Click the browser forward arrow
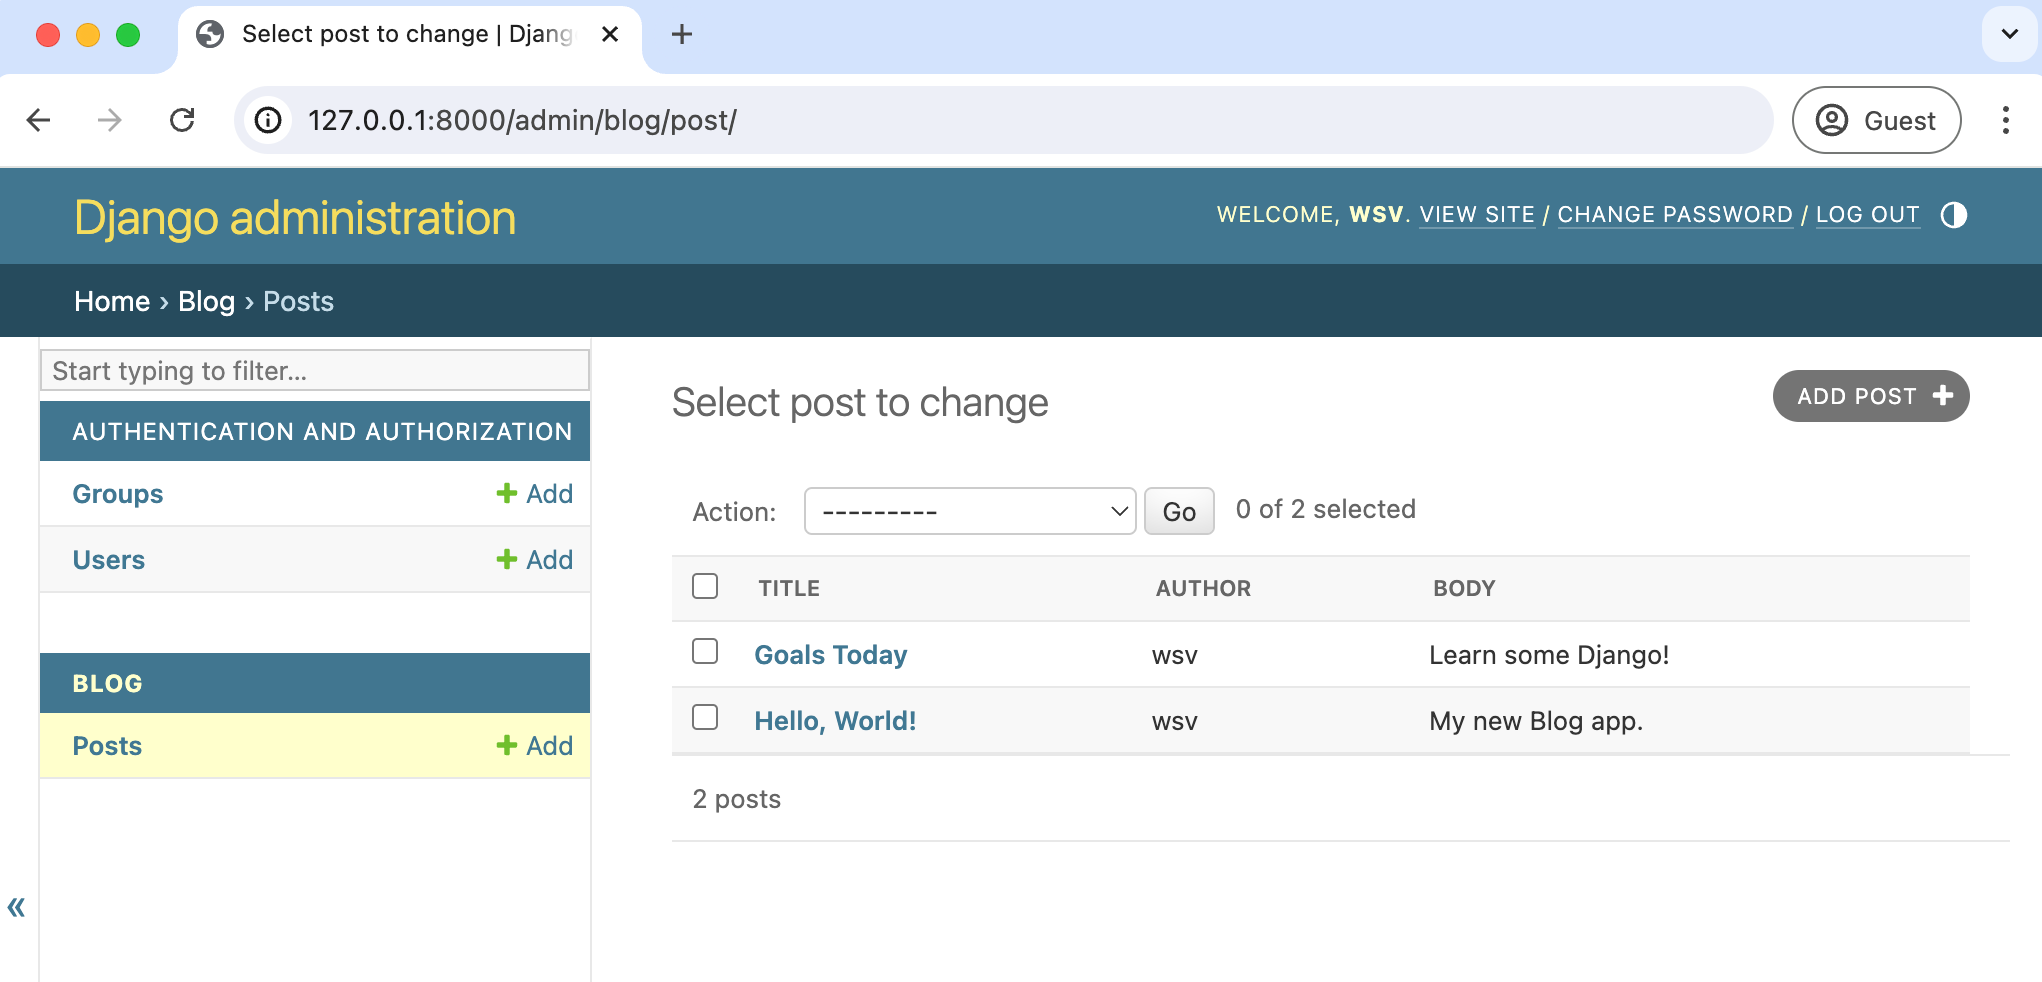Image resolution: width=2042 pixels, height=982 pixels. (109, 120)
